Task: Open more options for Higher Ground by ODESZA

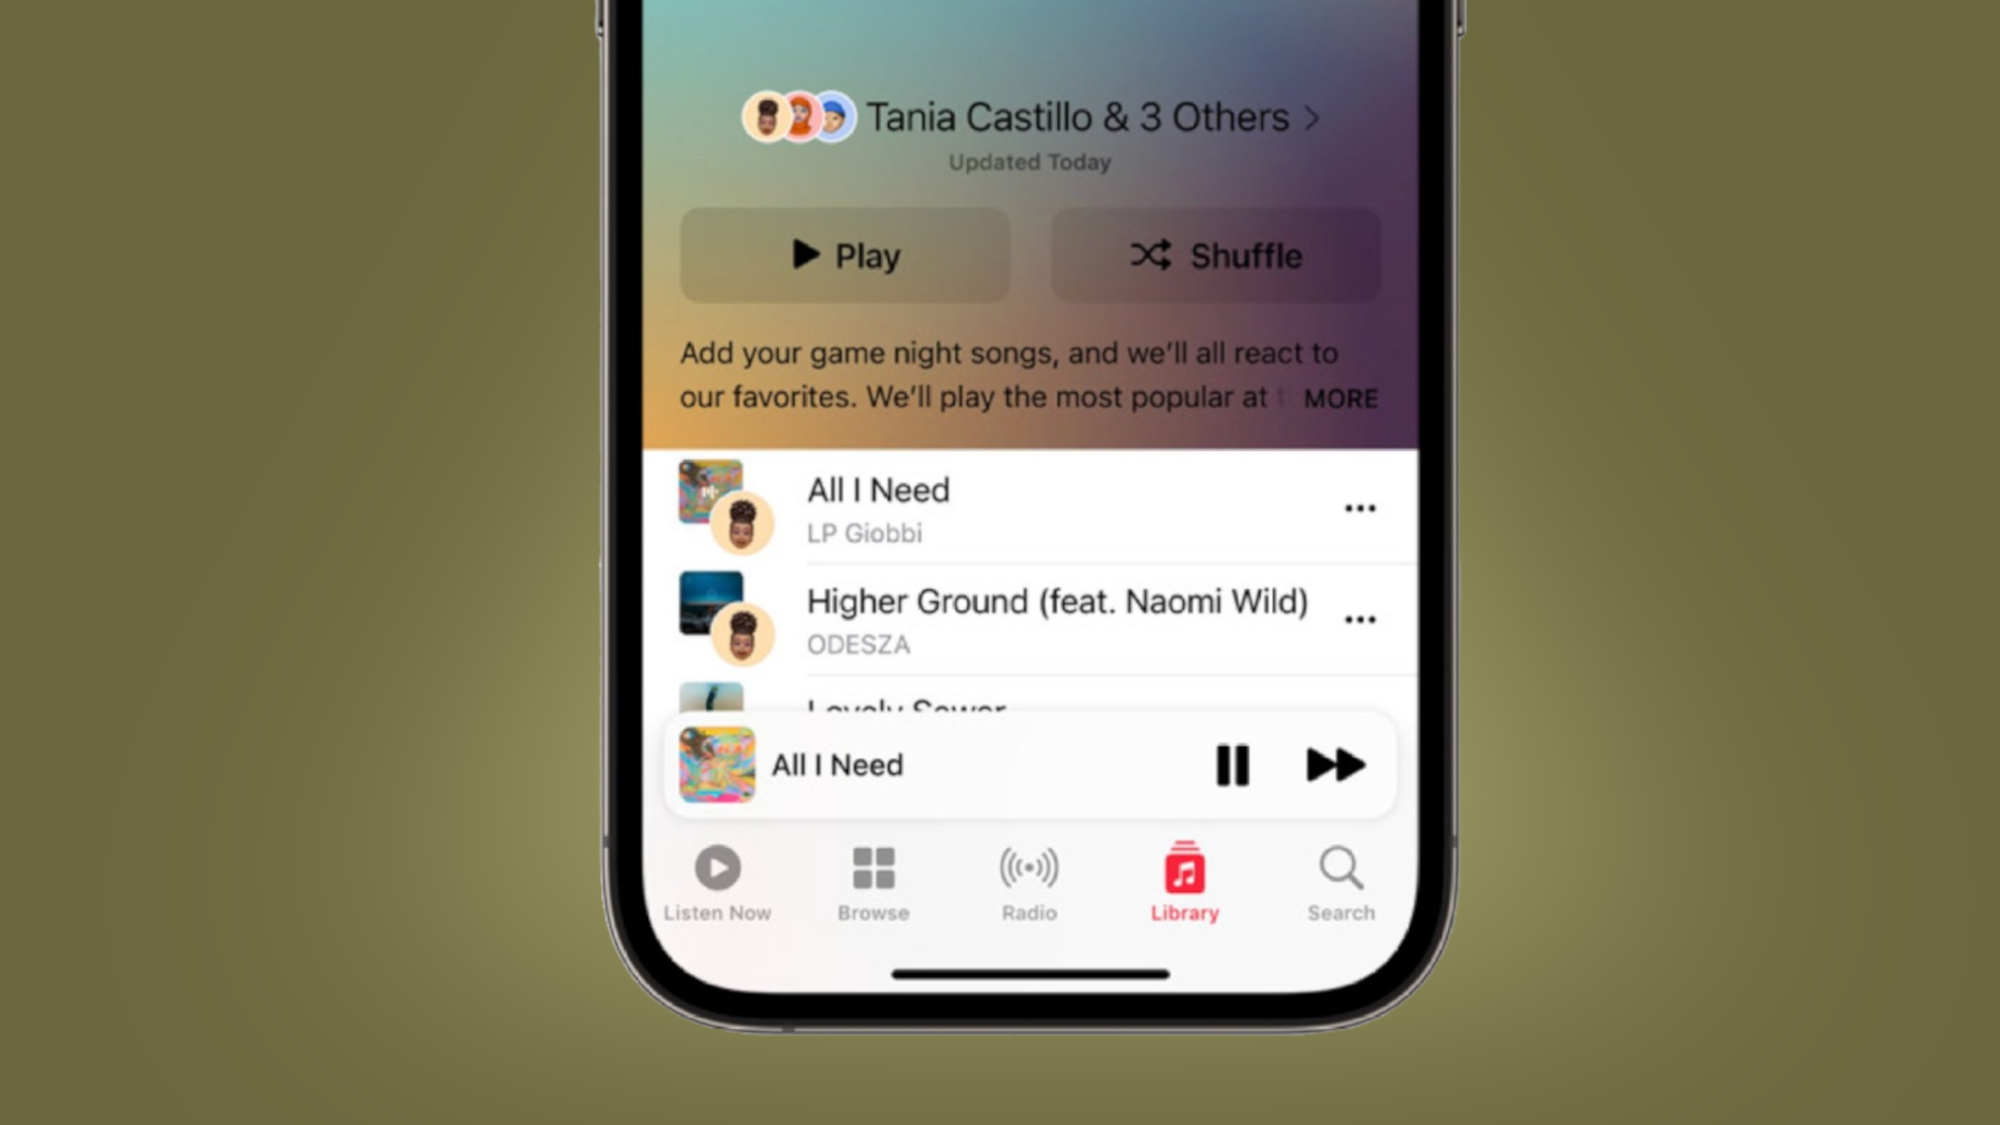Action: (1357, 620)
